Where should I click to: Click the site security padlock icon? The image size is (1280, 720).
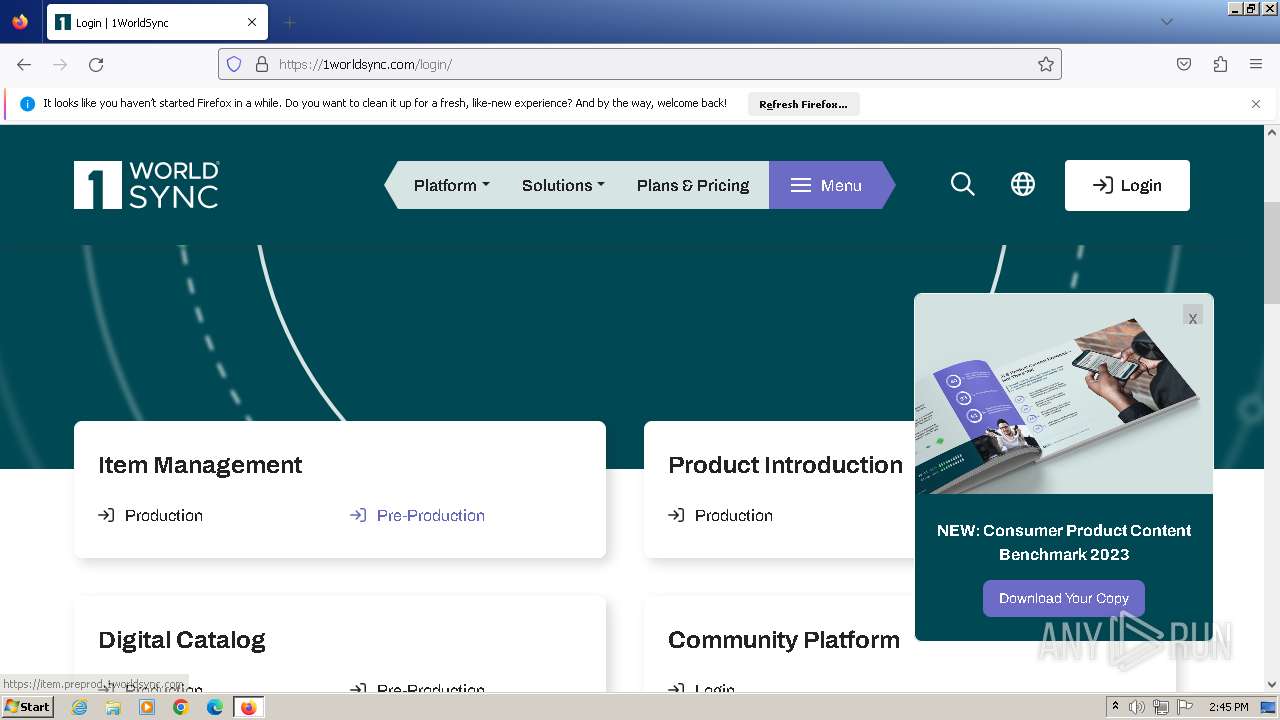click(x=262, y=64)
